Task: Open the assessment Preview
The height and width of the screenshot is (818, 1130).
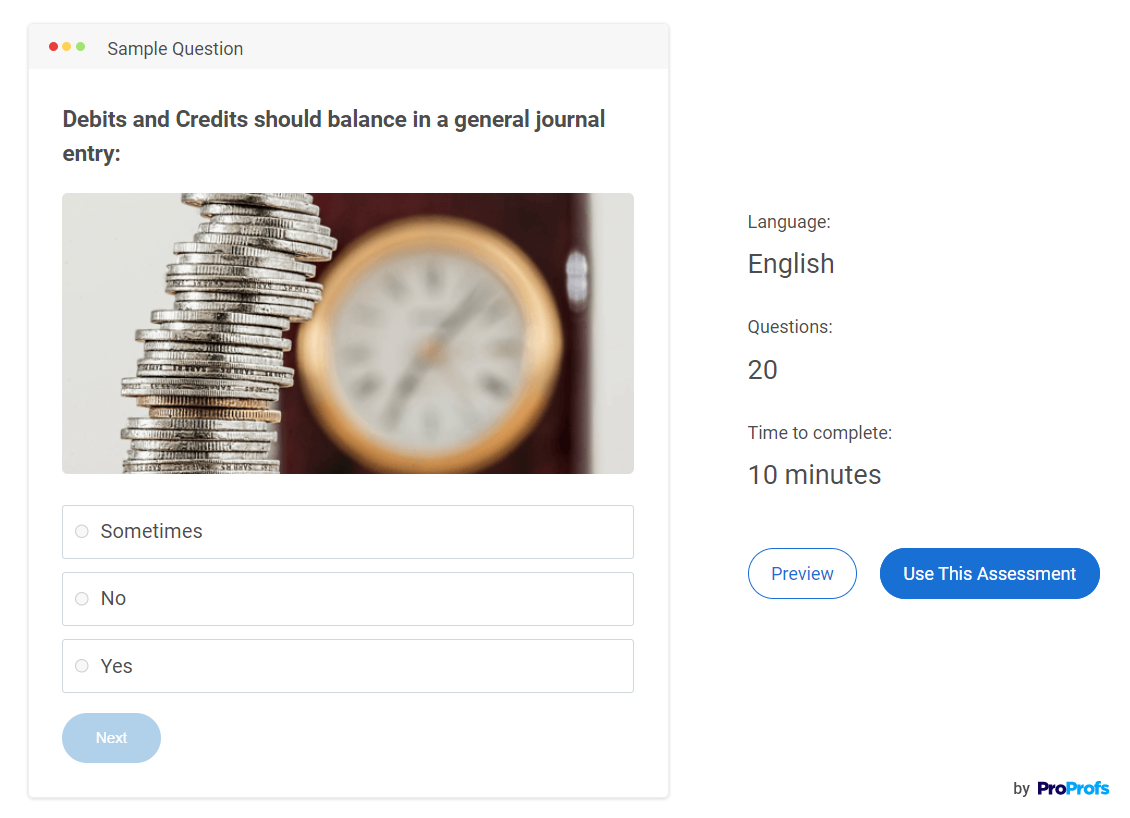Action: click(x=802, y=574)
